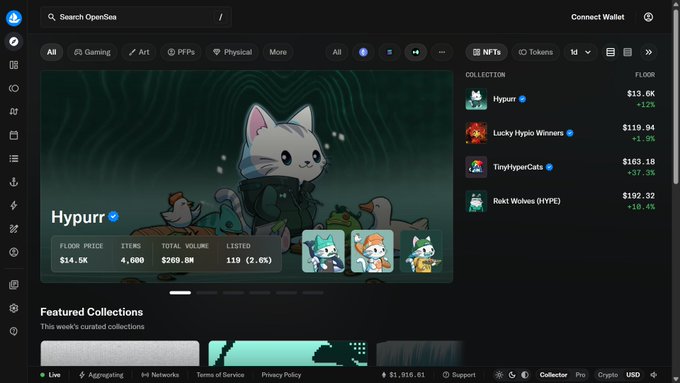Open the TinyHyperCats collection row

pyautogui.click(x=560, y=167)
